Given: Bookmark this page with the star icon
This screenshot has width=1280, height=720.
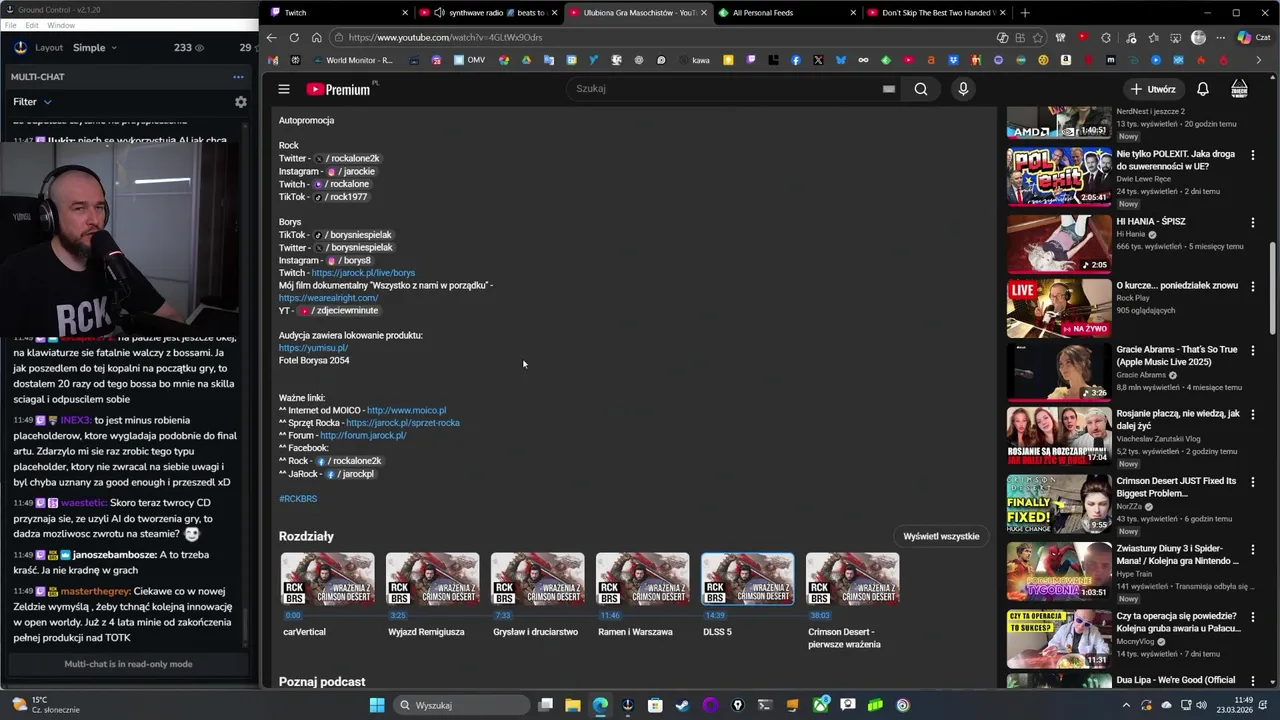Looking at the screenshot, I should click(x=1038, y=38).
